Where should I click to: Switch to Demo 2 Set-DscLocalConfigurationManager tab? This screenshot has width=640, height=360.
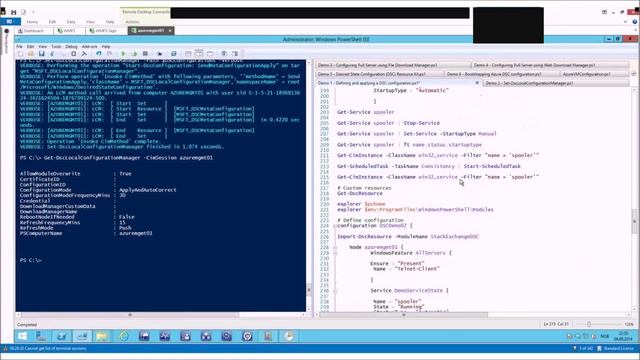point(556,83)
